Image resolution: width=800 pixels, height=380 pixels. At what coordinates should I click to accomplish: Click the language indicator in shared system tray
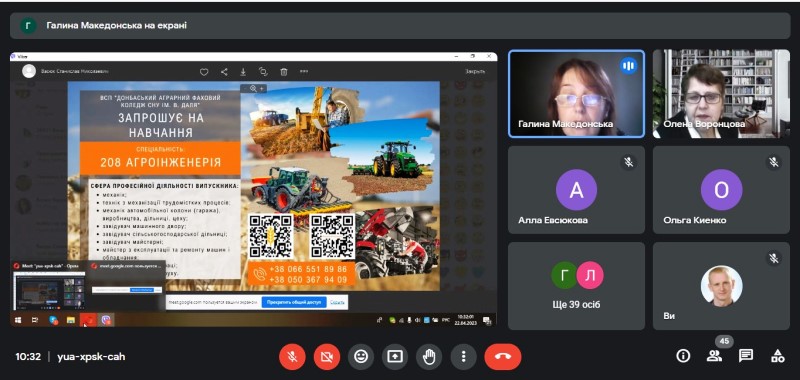tap(445, 320)
